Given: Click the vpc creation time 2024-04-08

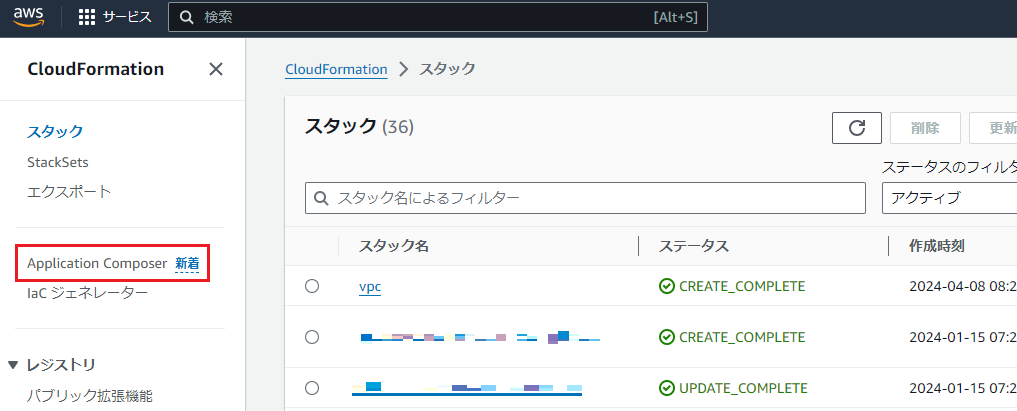Looking at the screenshot, I should tap(963, 286).
